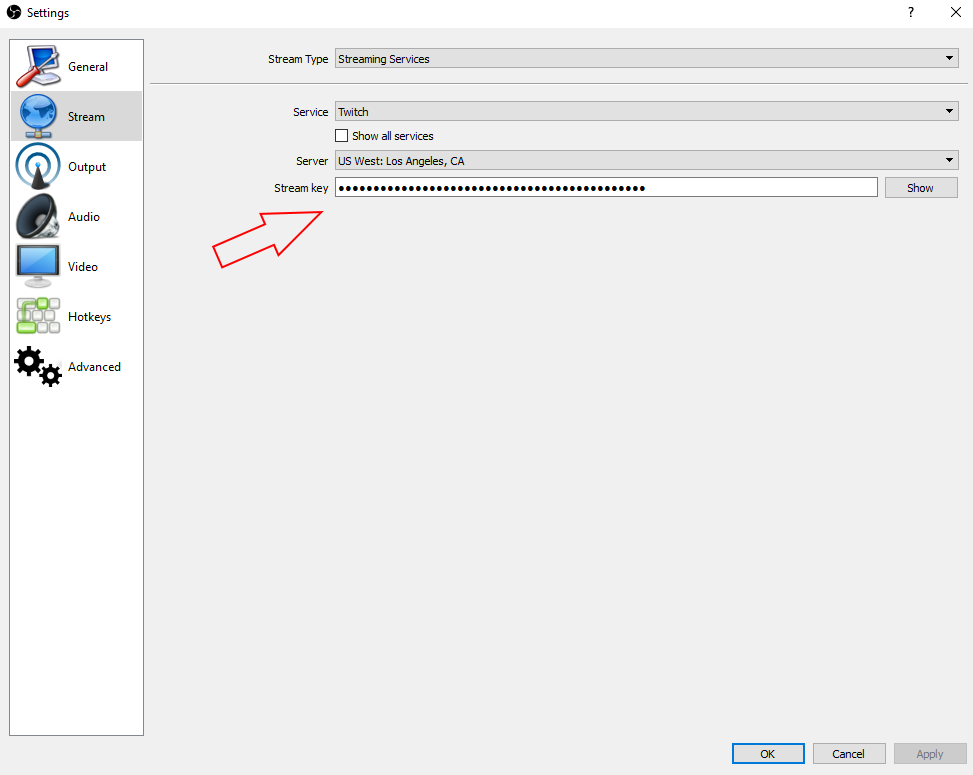
Task: Click the Stream Type dropdown arrow
Action: 949,58
